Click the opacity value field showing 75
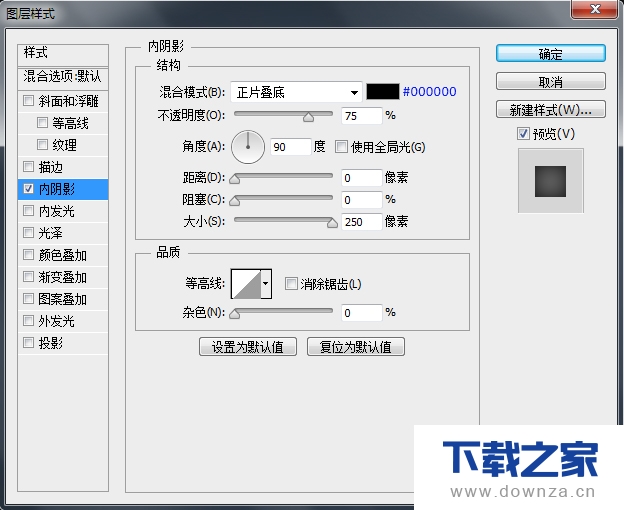The image size is (624, 510). [x=362, y=116]
